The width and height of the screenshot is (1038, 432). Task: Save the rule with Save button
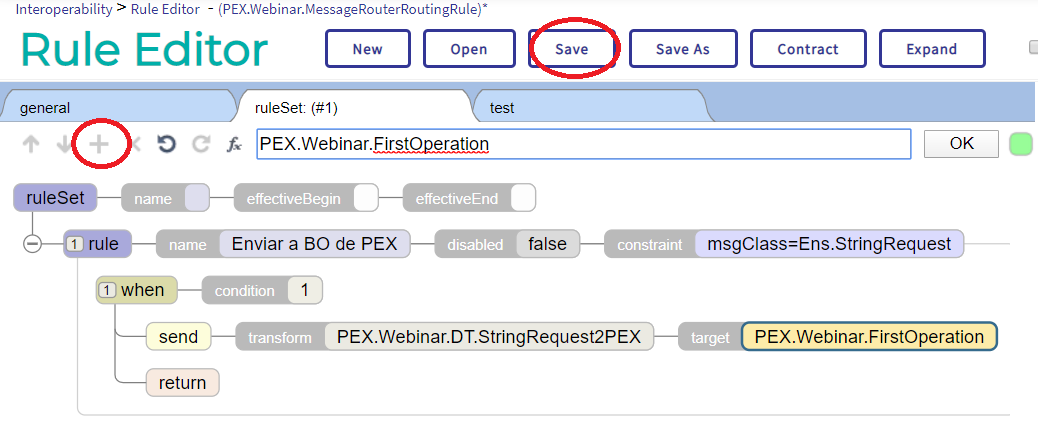click(572, 49)
